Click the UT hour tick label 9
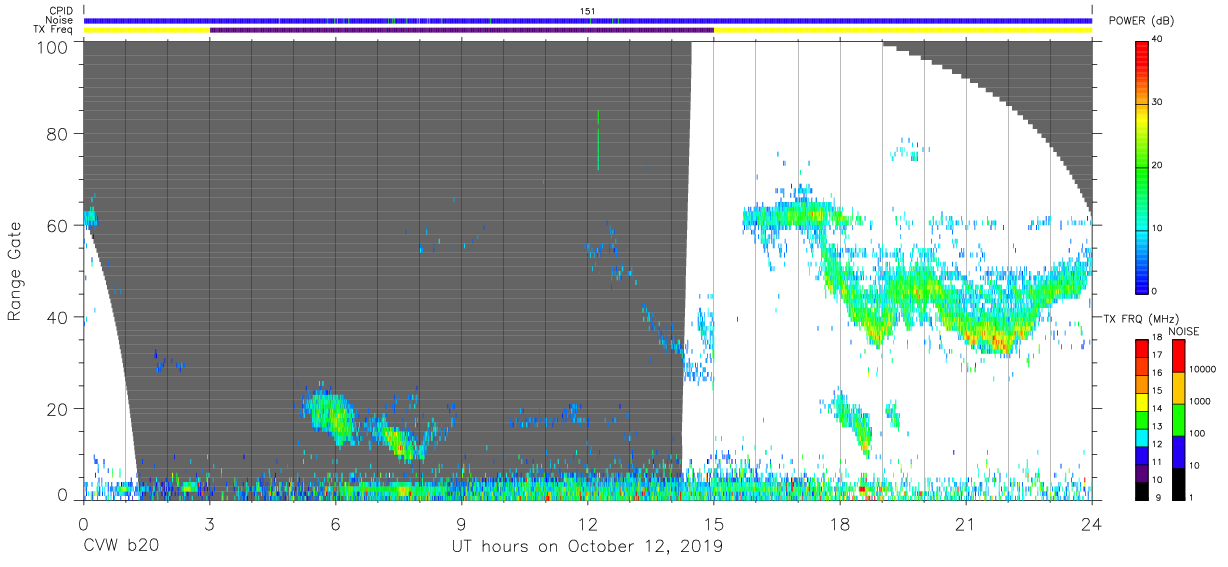 pos(461,523)
